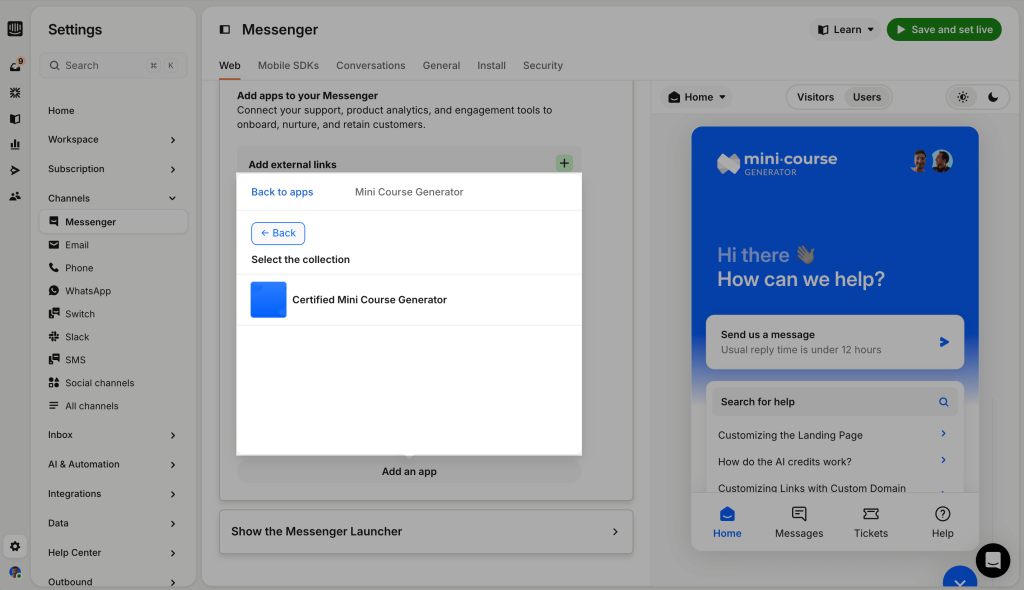Expand the Inbox settings section
Image resolution: width=1024 pixels, height=590 pixels.
112,435
